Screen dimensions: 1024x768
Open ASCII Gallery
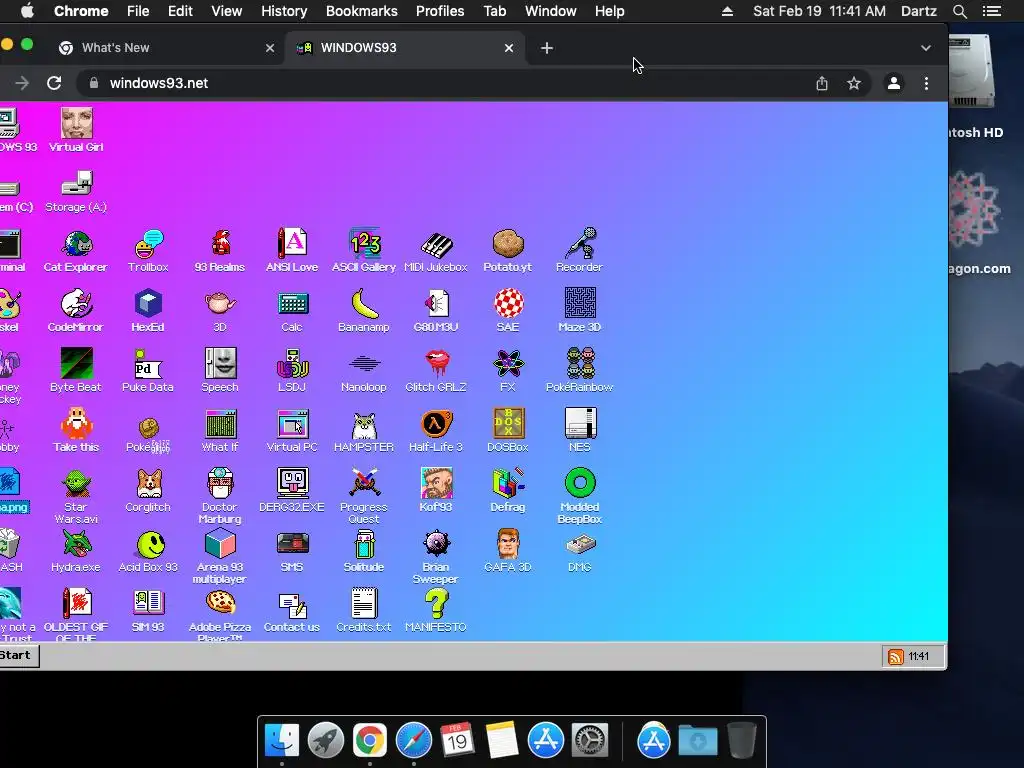click(x=364, y=251)
